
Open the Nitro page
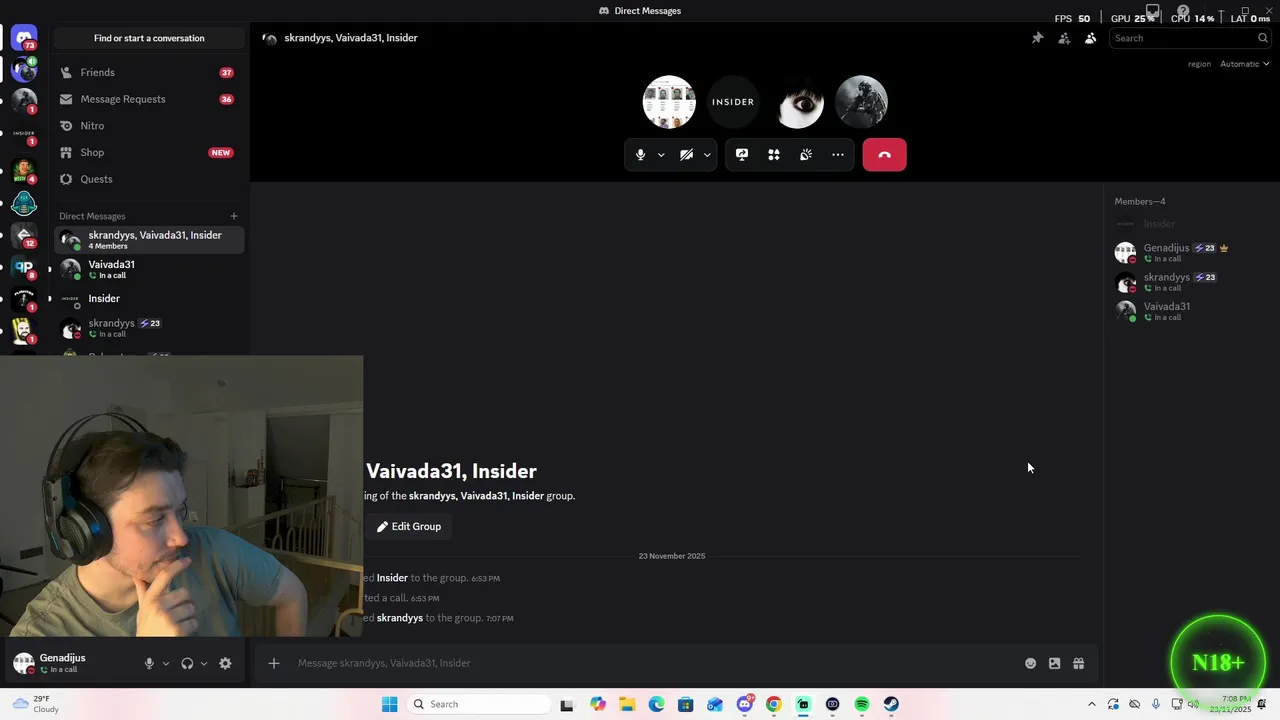pos(148,126)
